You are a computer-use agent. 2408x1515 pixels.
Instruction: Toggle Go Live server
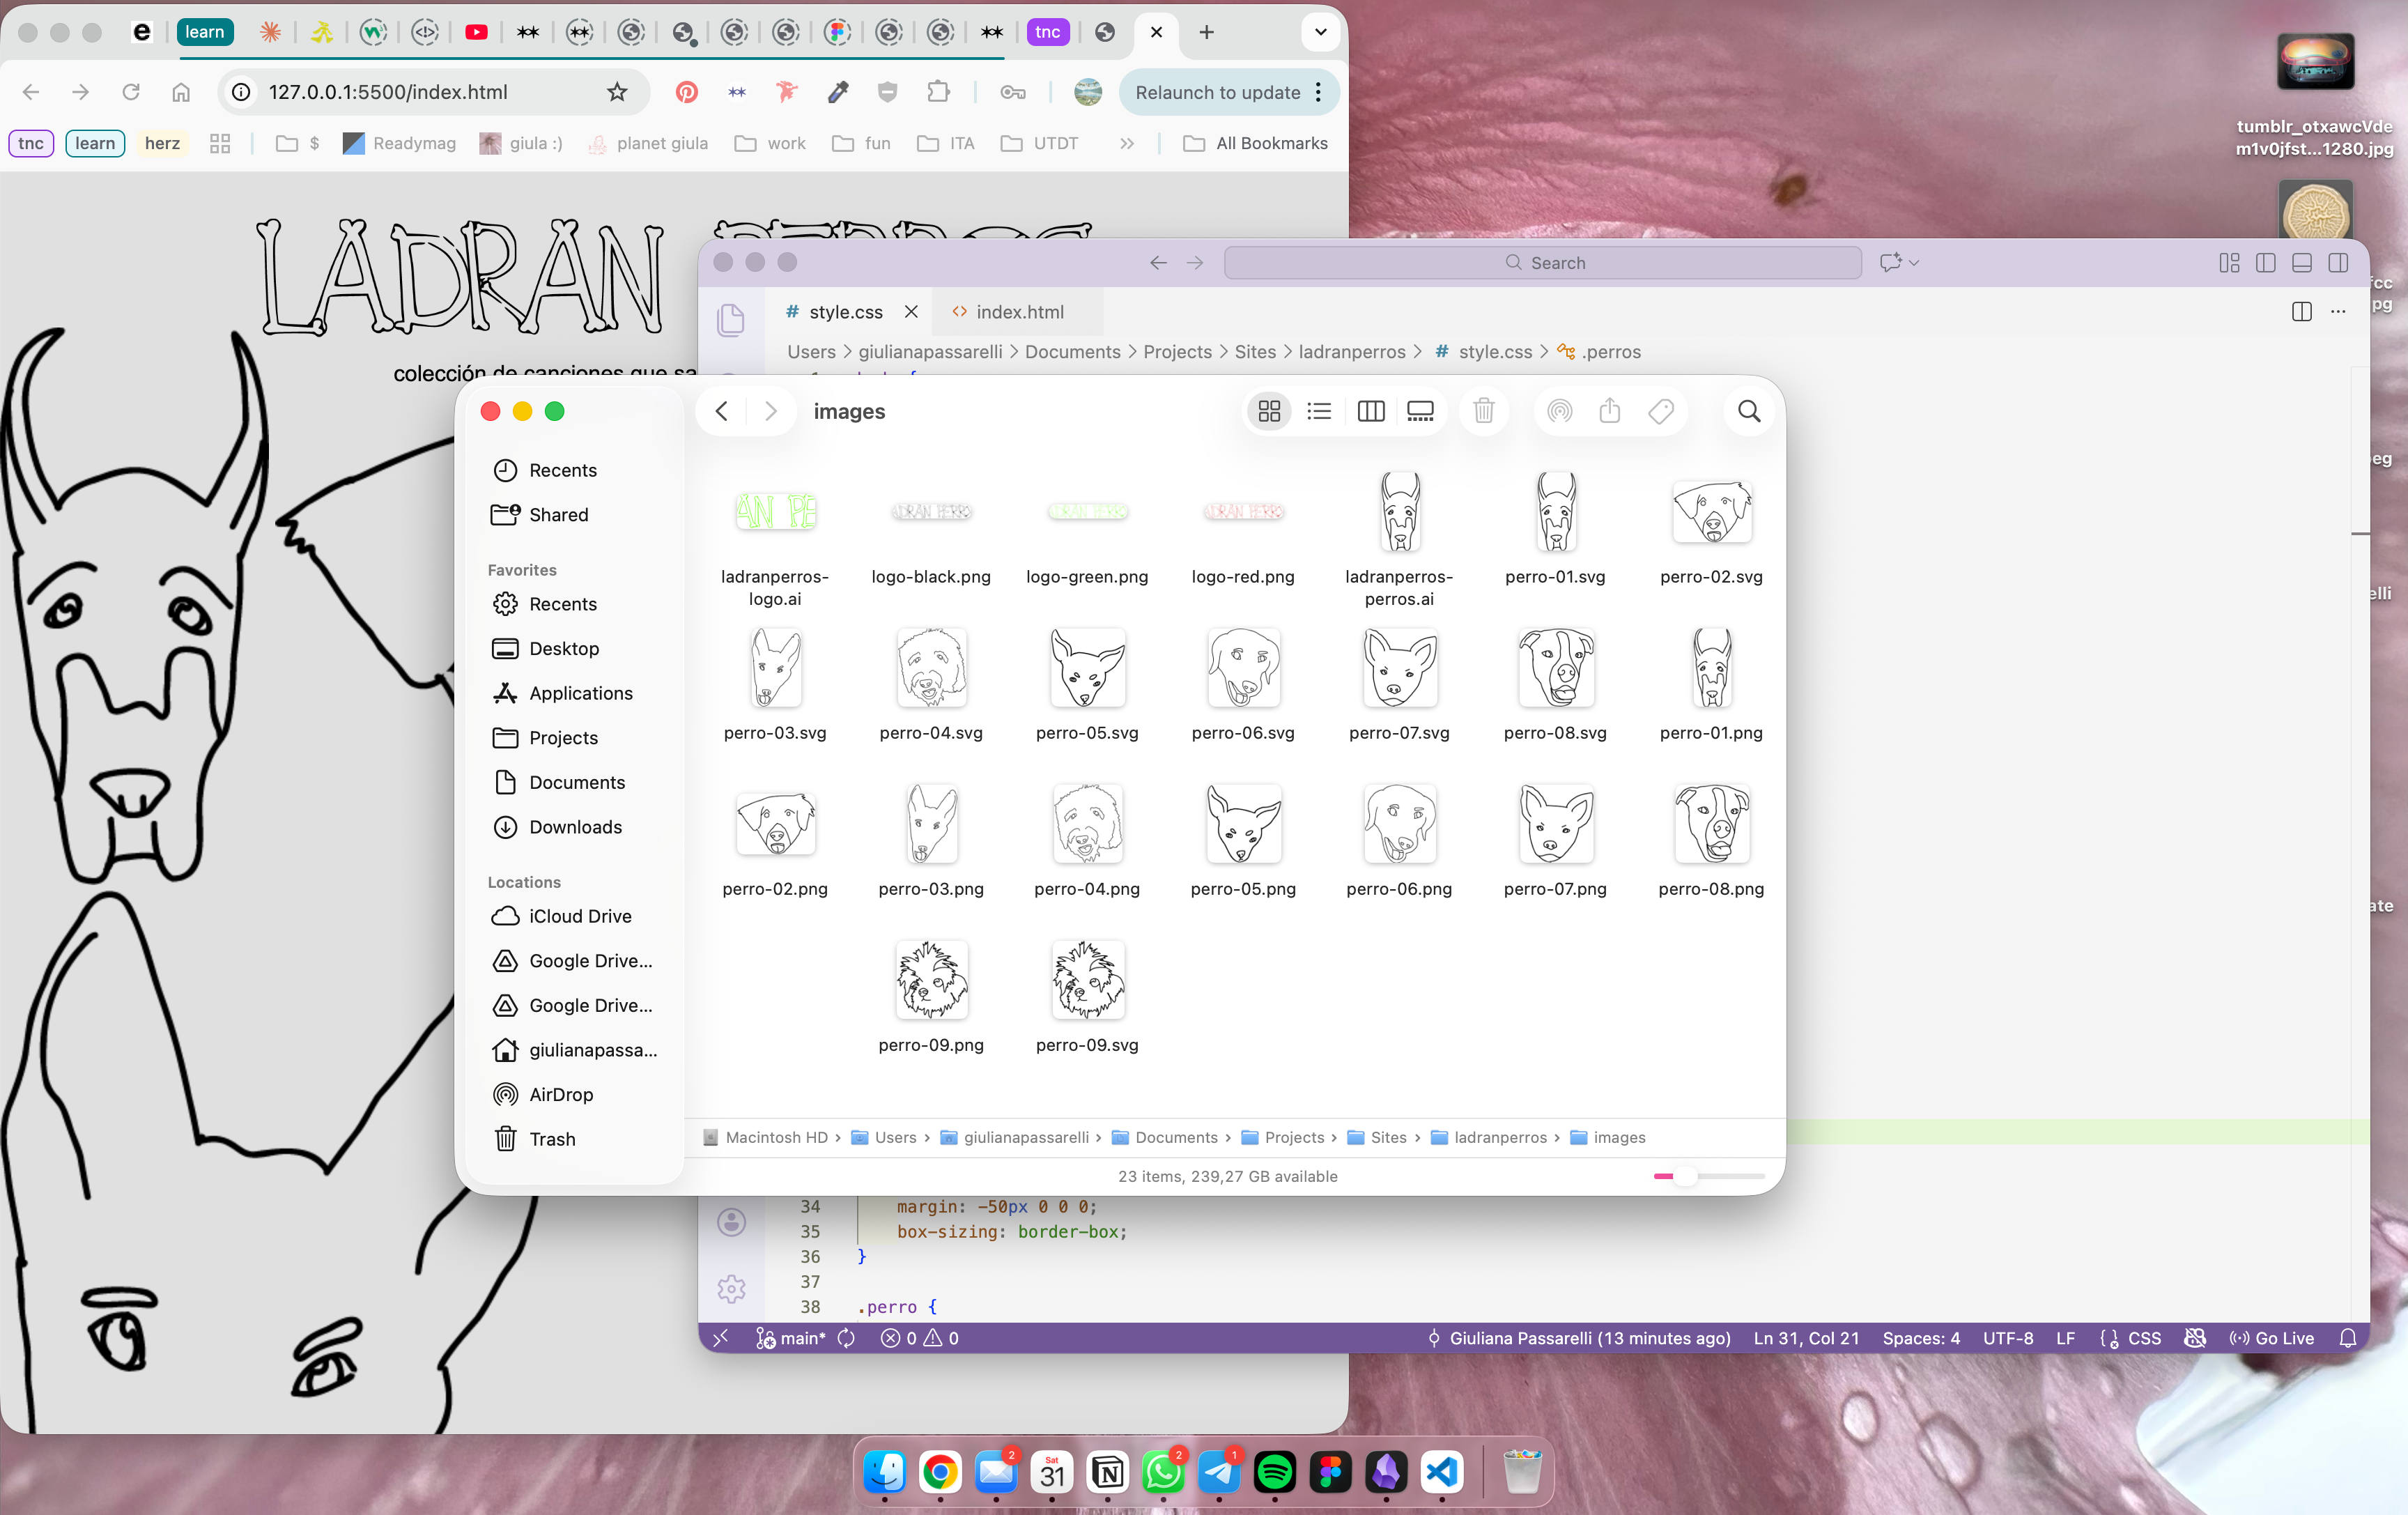(x=2272, y=1338)
